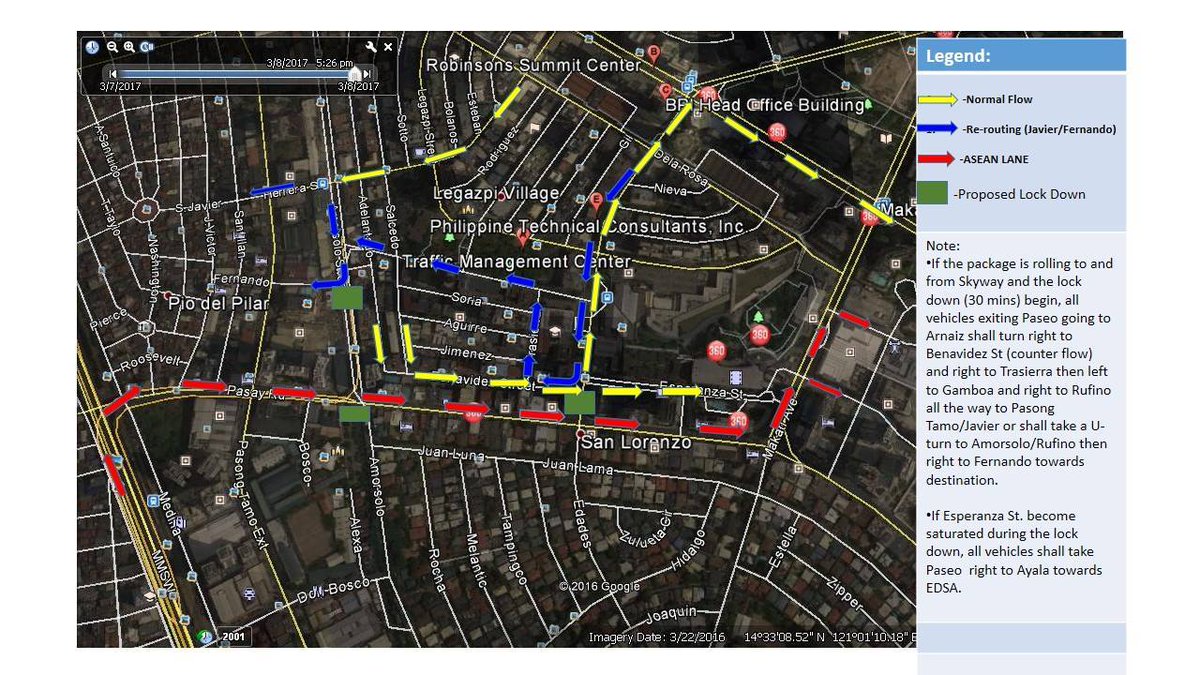Screen dimensions: 1200x675
Task: Select the 360 photo sphere on Esperanza St
Action: click(738, 420)
